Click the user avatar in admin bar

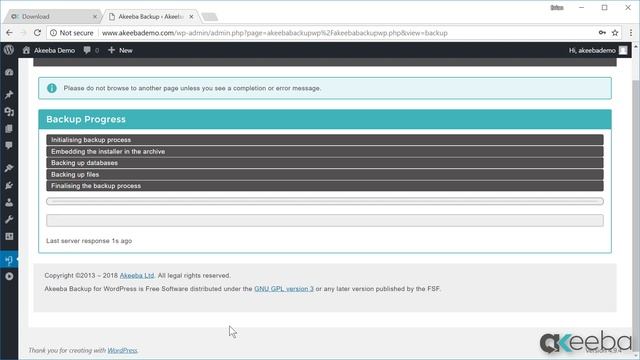point(623,50)
